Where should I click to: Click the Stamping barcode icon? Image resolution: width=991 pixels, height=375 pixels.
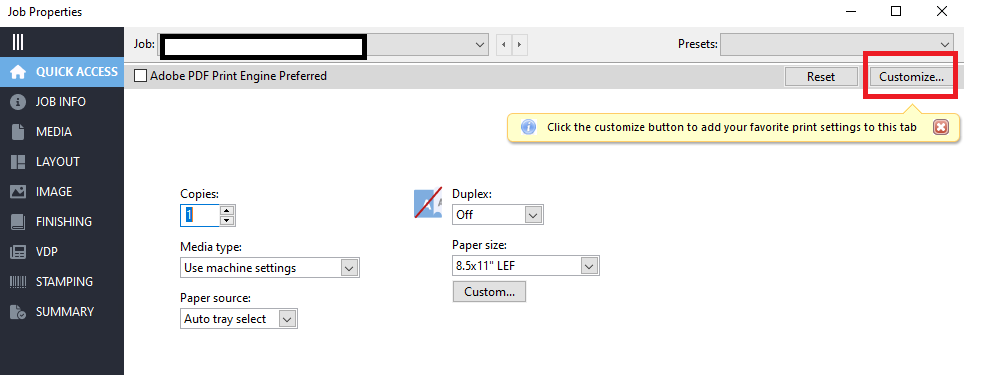click(18, 282)
